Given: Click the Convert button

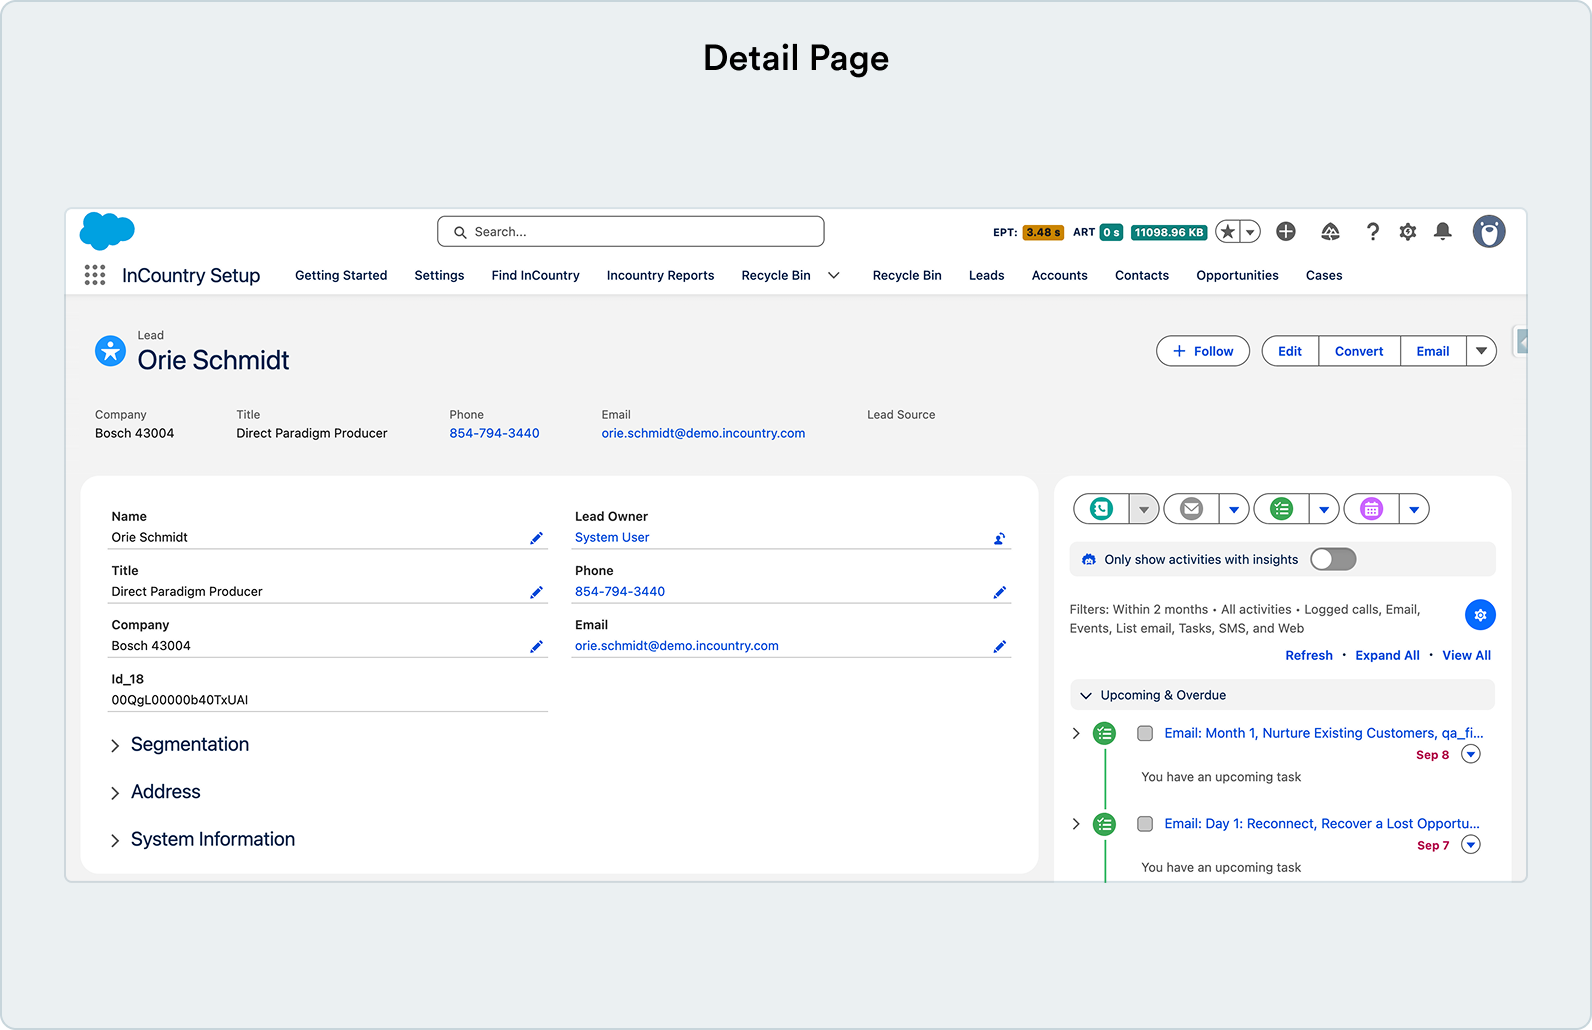Looking at the screenshot, I should pyautogui.click(x=1359, y=351).
